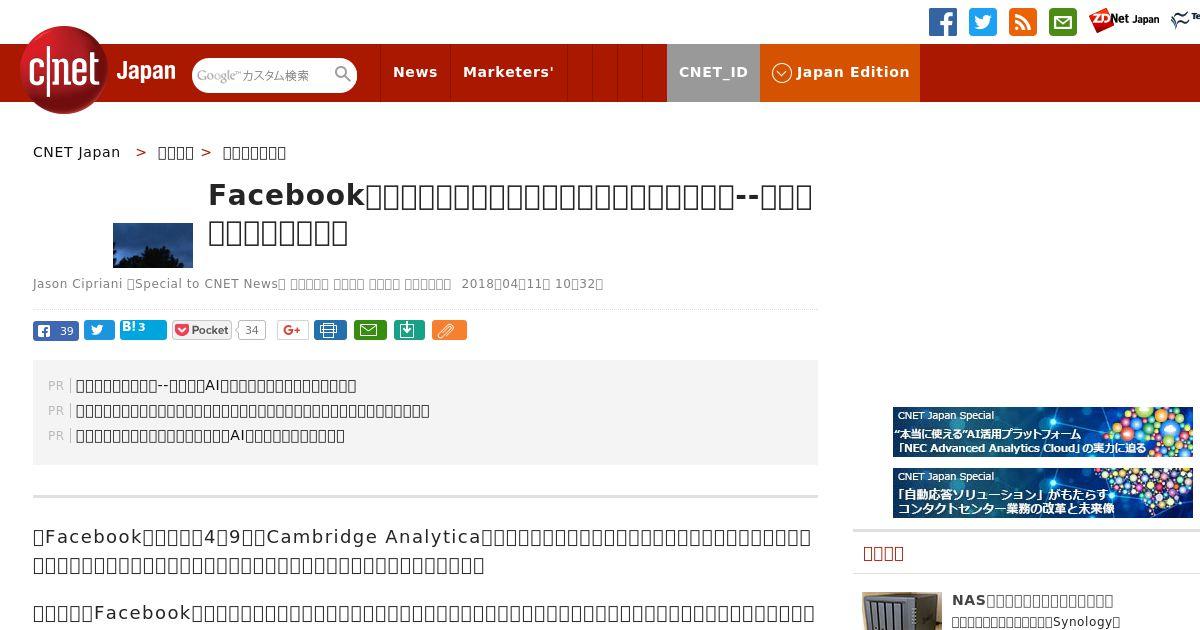Open the RSS feed icon
The width and height of the screenshot is (1200, 630).
1023,22
